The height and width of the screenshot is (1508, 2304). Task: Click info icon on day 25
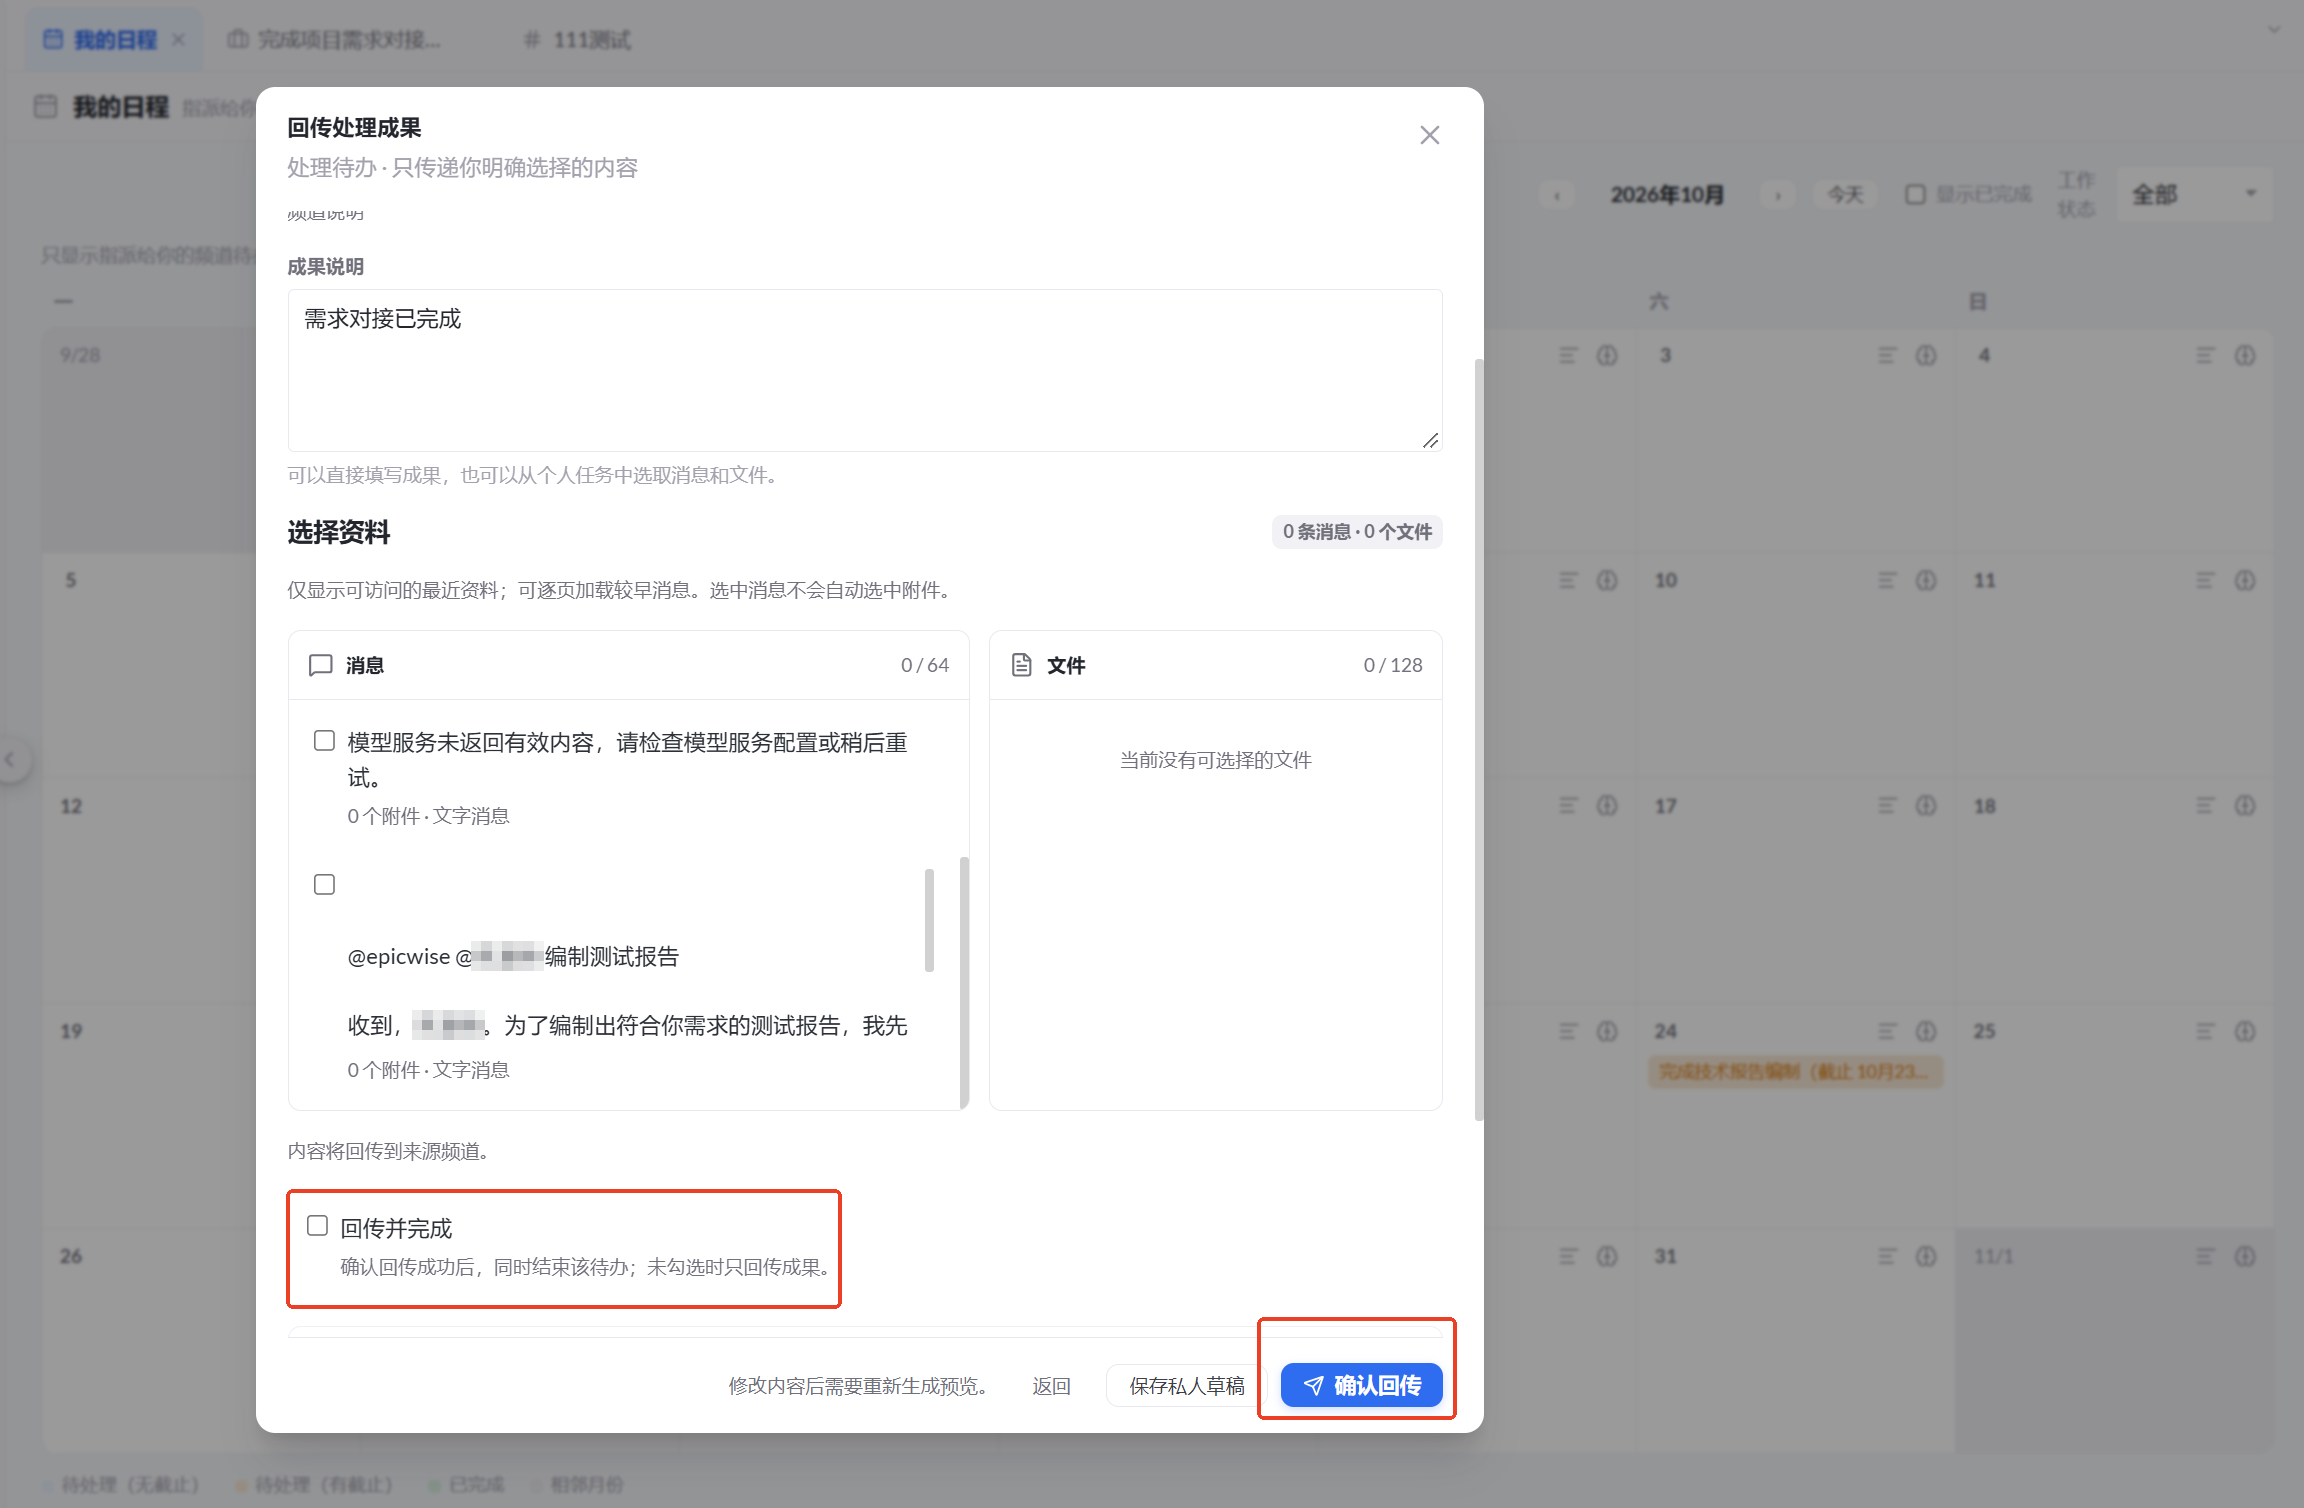point(2245,1030)
